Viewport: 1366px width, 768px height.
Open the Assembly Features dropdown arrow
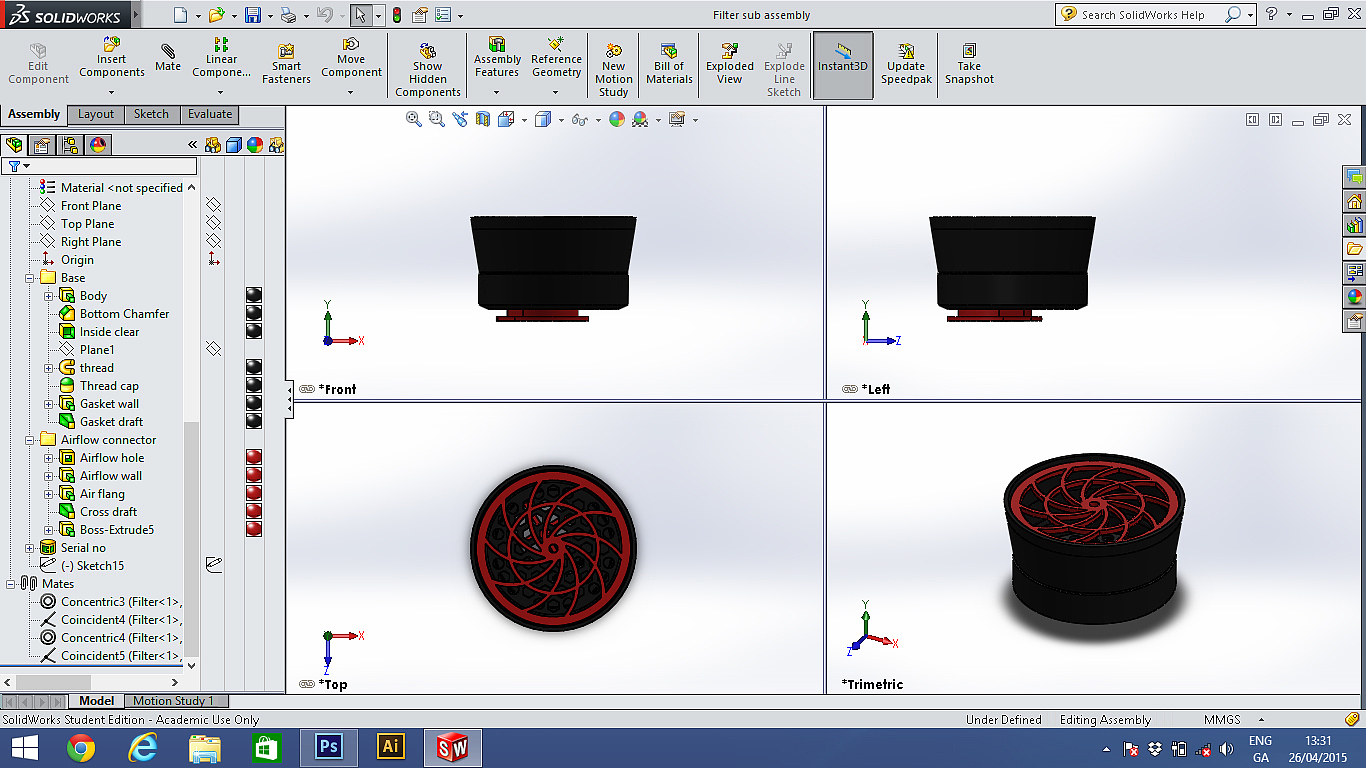click(497, 93)
